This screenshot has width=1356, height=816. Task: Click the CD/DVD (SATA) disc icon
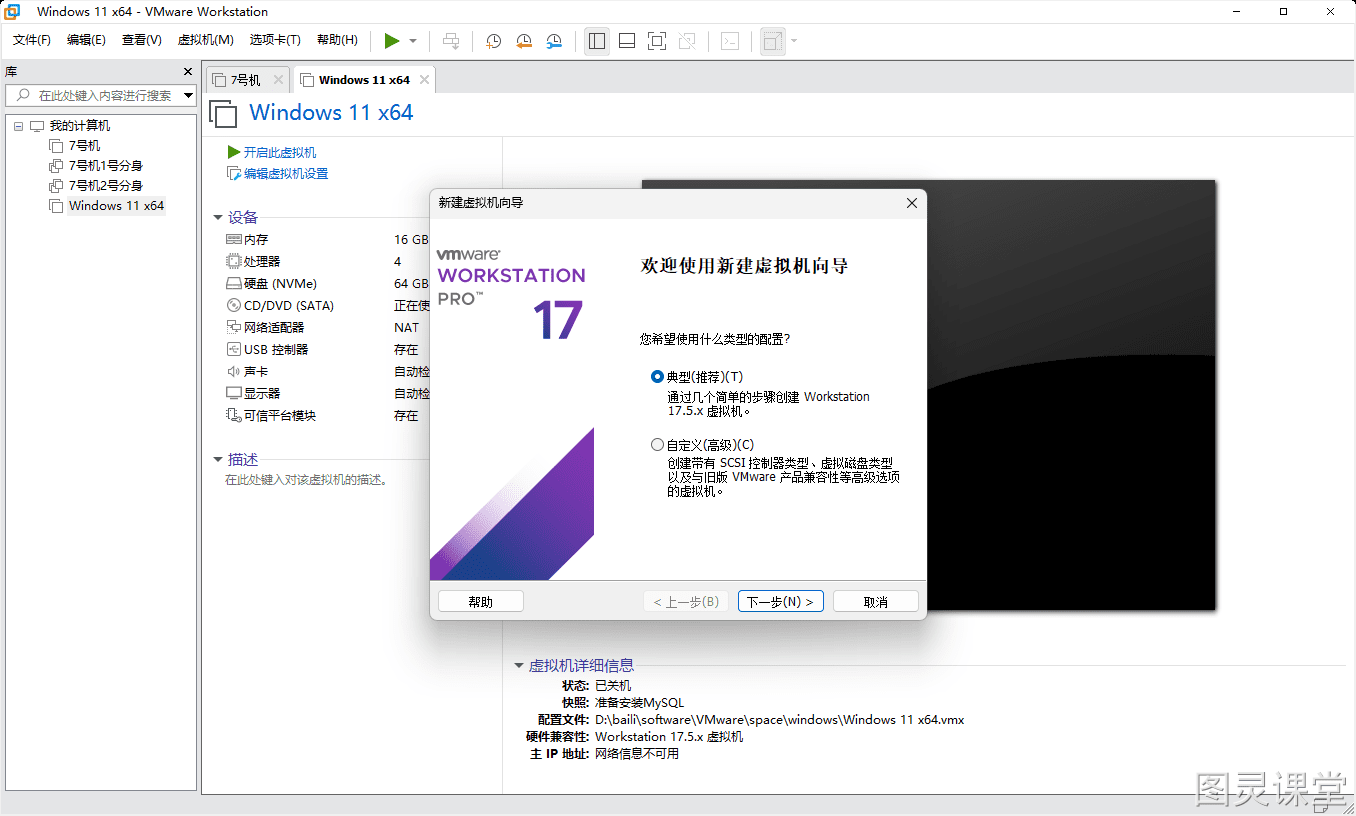coord(234,306)
